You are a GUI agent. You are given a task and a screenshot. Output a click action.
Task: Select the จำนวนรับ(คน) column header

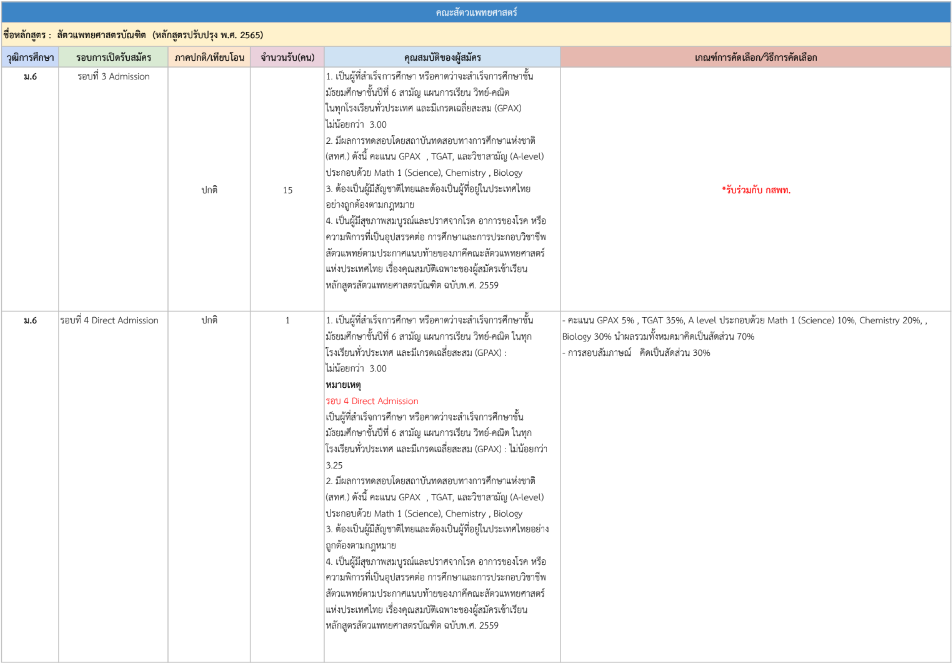pyautogui.click(x=287, y=58)
